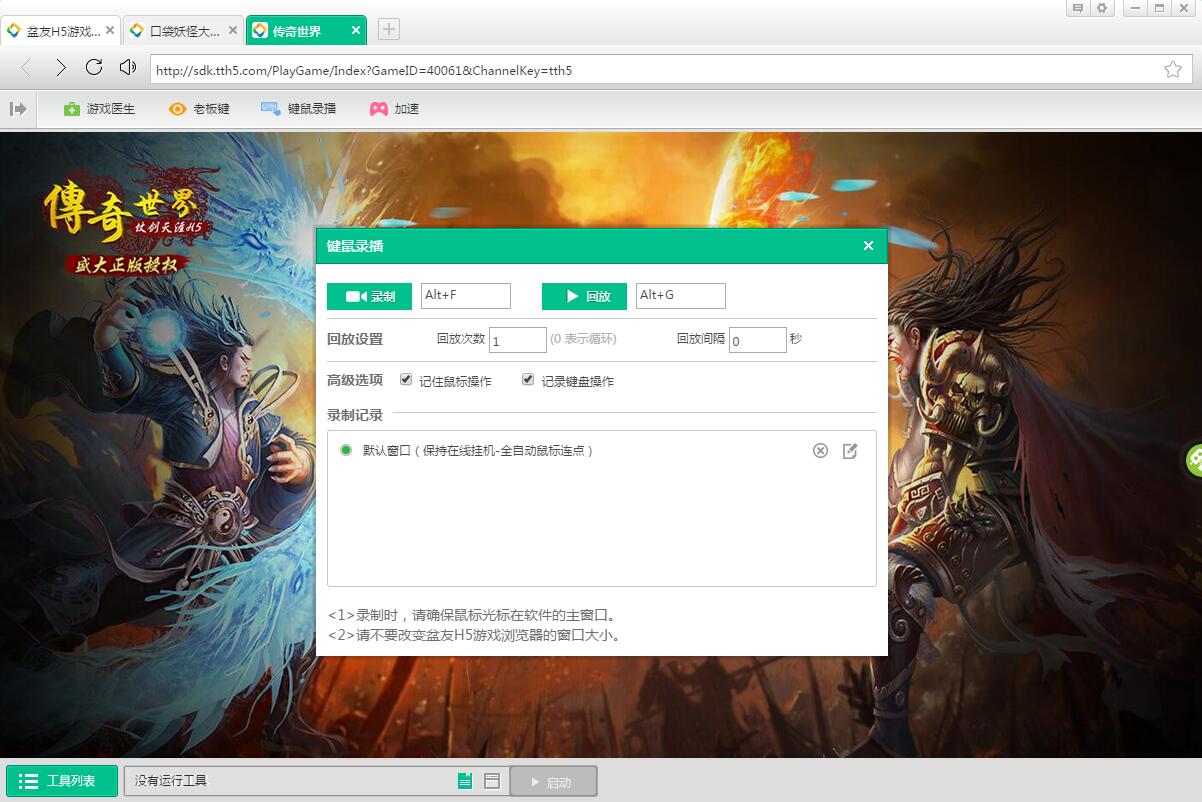The width and height of the screenshot is (1202, 802).
Task: Open 键鼠录播 tool in the toolbar
Action: (298, 108)
